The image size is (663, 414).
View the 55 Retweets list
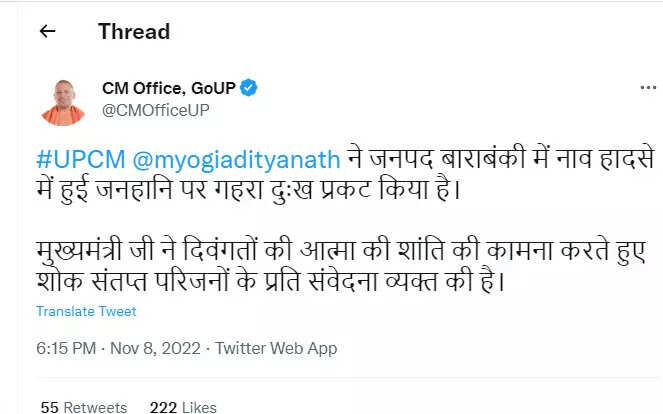pos(83,406)
